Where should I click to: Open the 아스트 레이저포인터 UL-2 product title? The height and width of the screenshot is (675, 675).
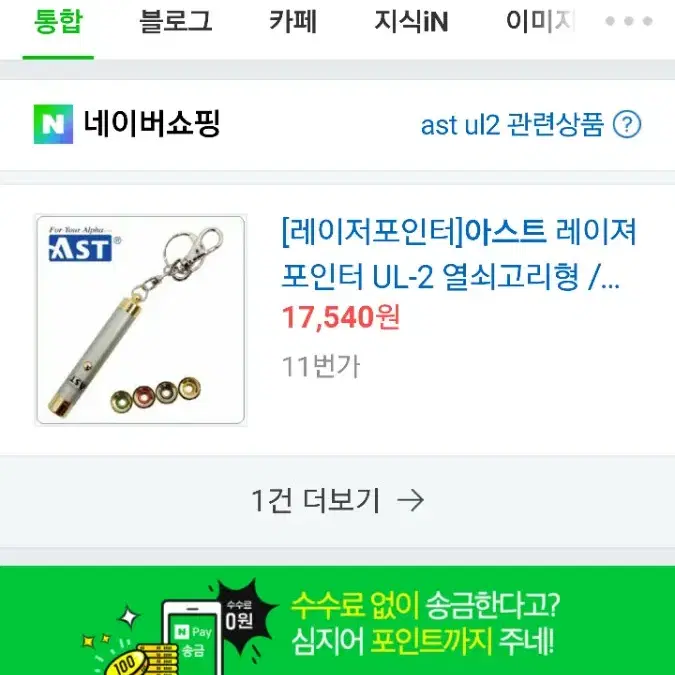pyautogui.click(x=458, y=254)
